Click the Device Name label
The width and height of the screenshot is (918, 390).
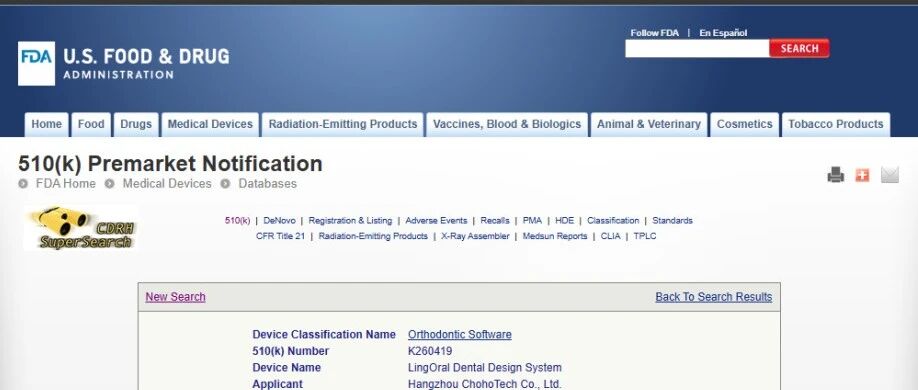point(286,368)
